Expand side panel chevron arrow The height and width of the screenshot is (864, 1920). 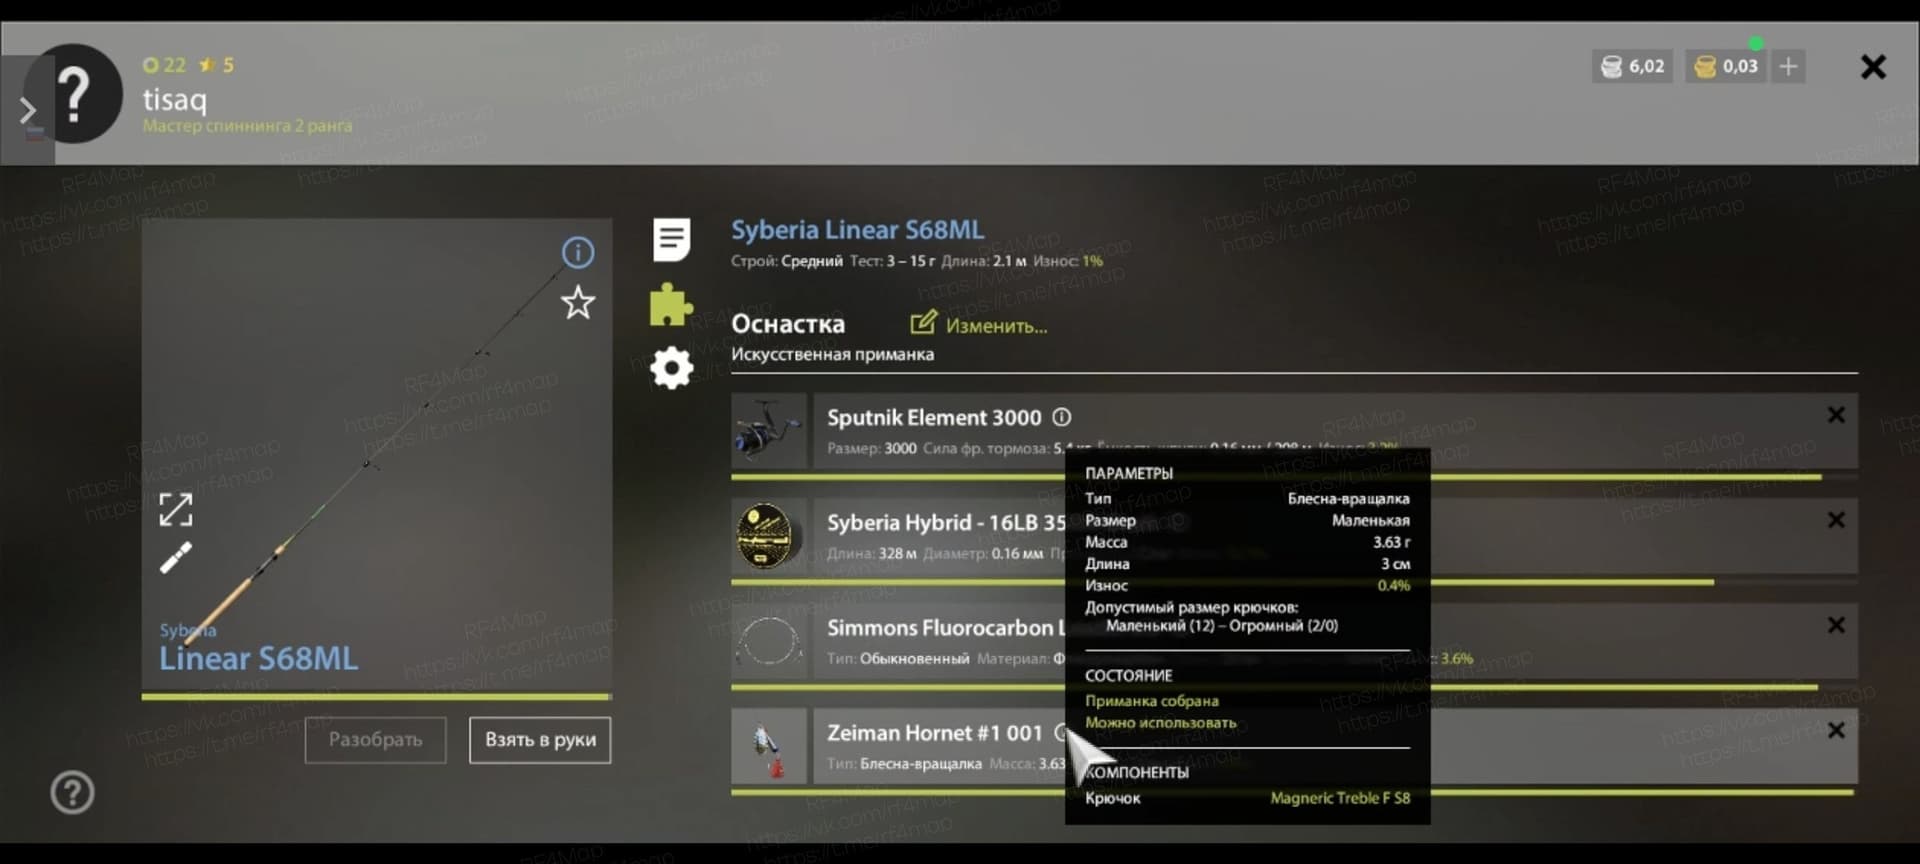27,110
